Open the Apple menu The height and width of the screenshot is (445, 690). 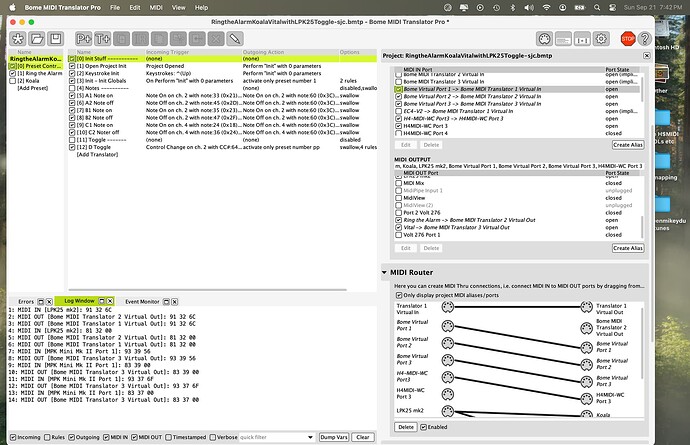tap(12, 7)
